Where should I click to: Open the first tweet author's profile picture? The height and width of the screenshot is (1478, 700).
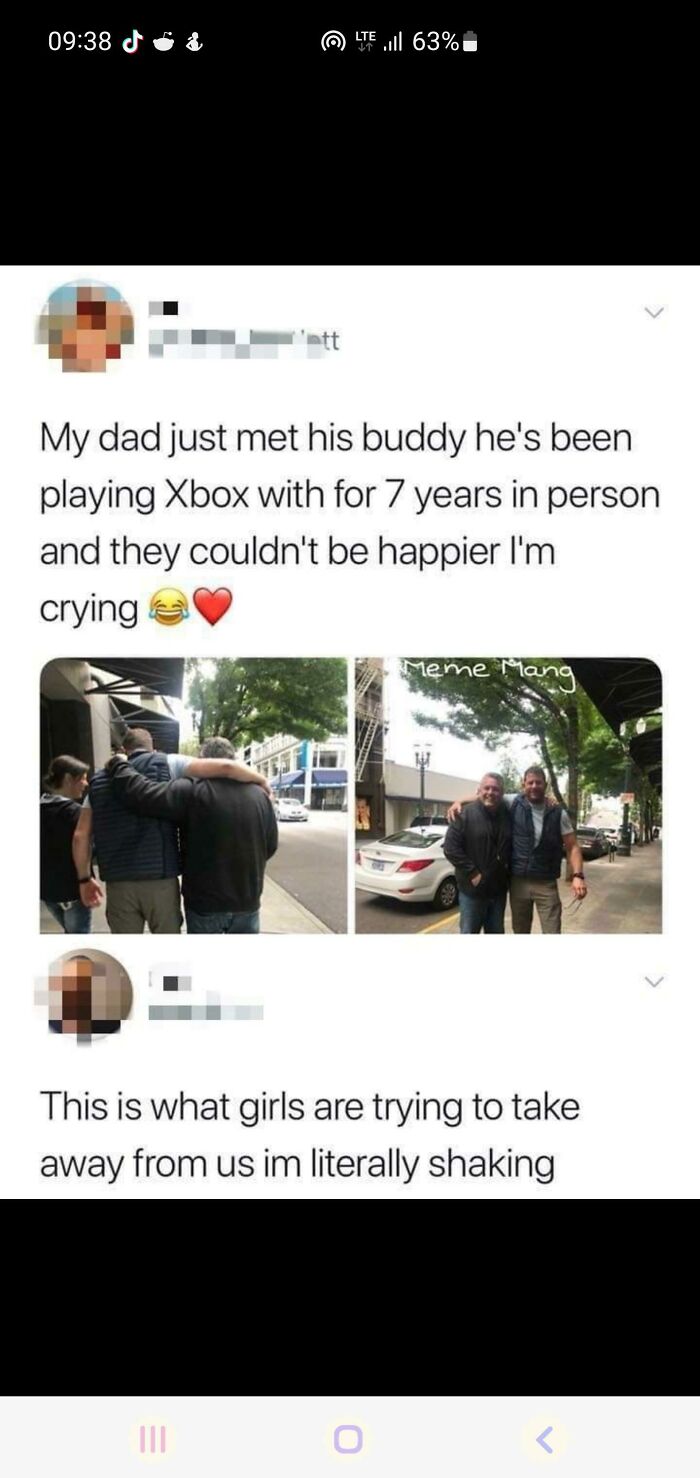click(85, 326)
